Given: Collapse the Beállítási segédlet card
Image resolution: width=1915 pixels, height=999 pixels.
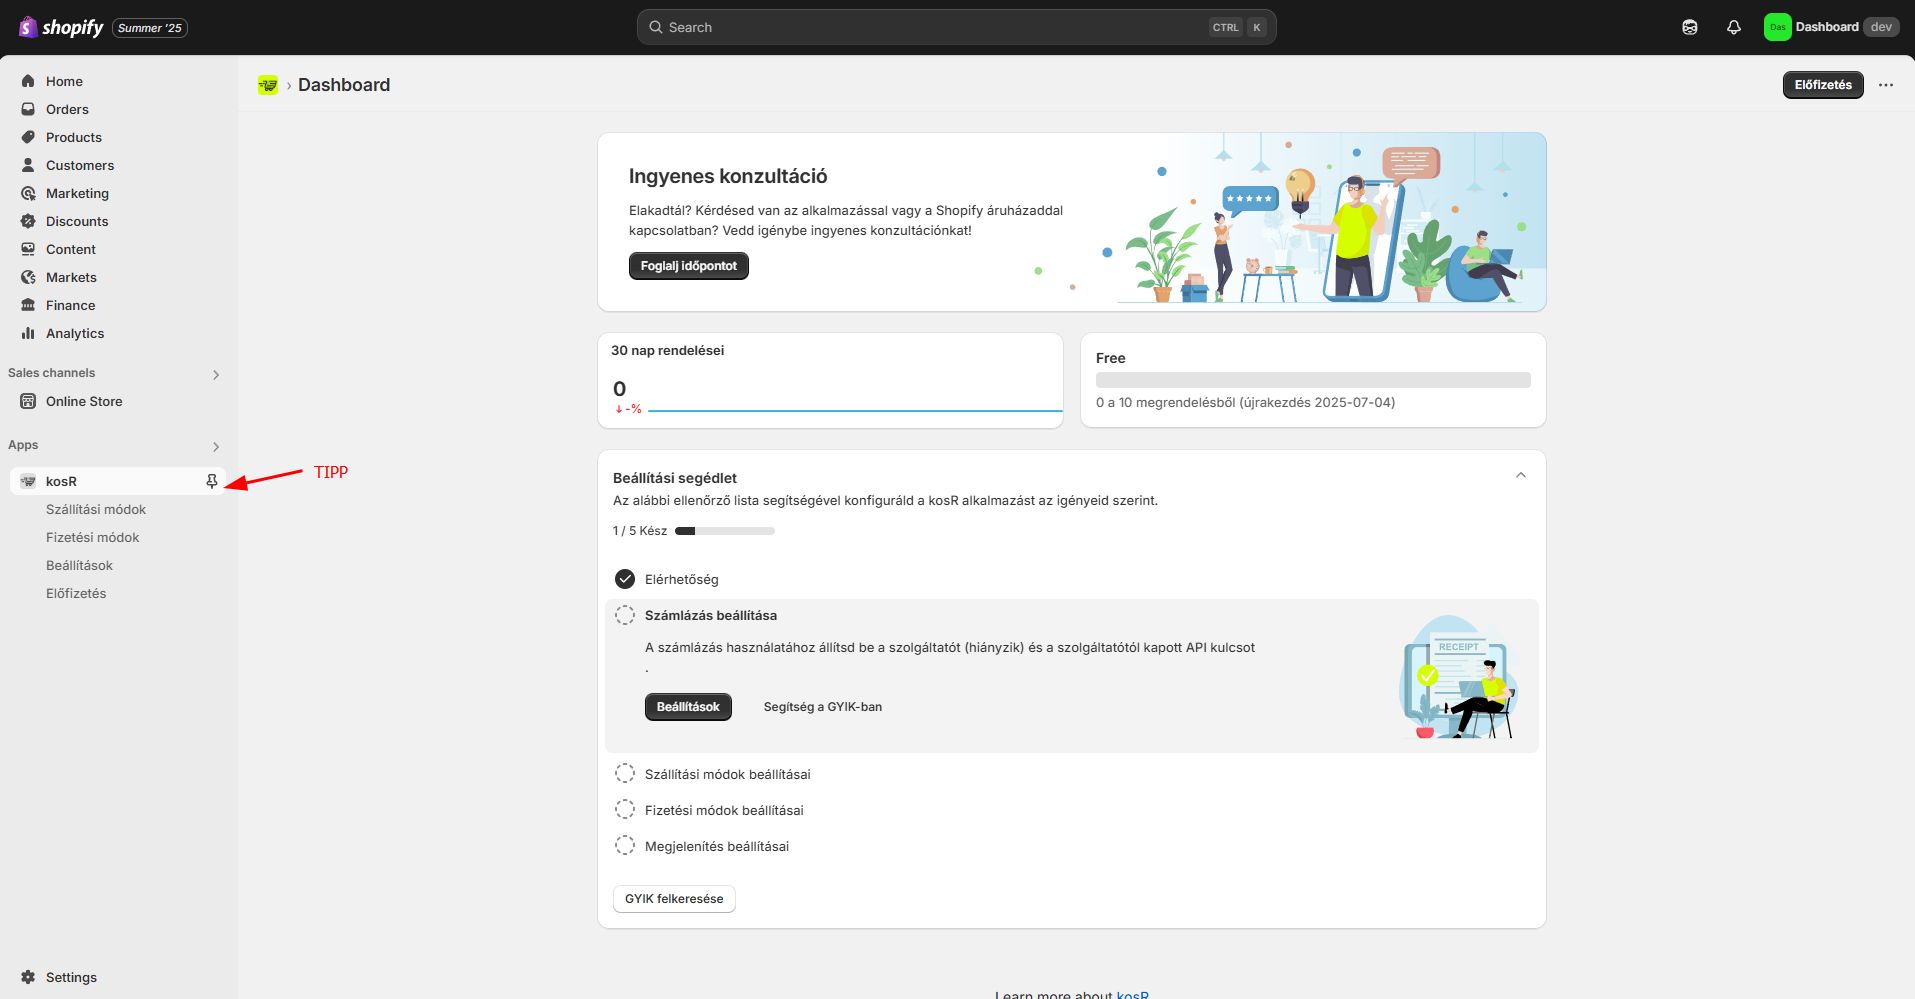Looking at the screenshot, I should (1521, 476).
